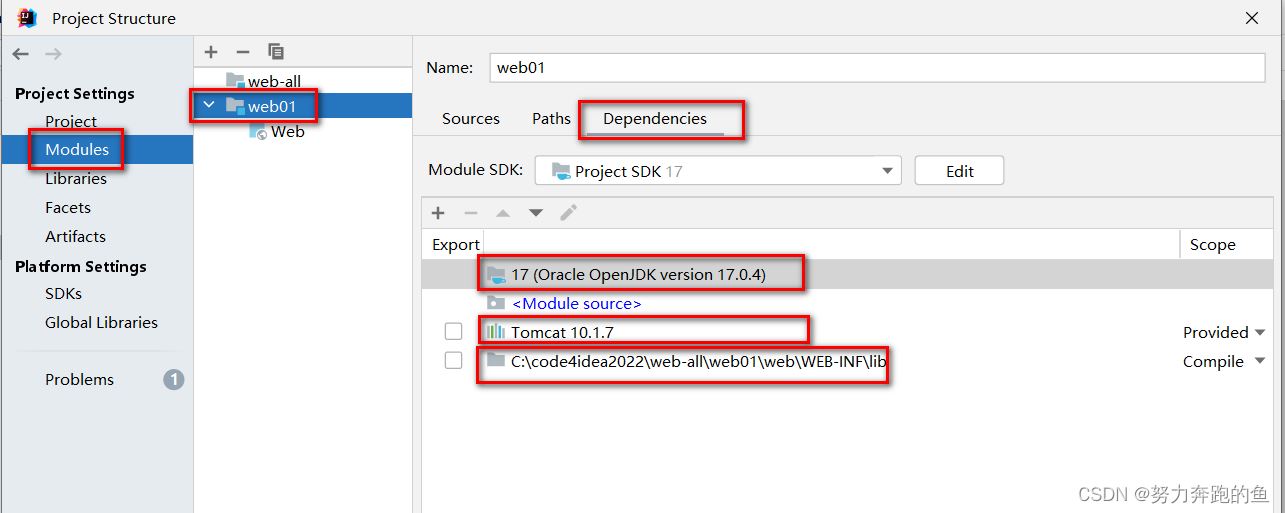Copy the selected module icon

click(276, 52)
